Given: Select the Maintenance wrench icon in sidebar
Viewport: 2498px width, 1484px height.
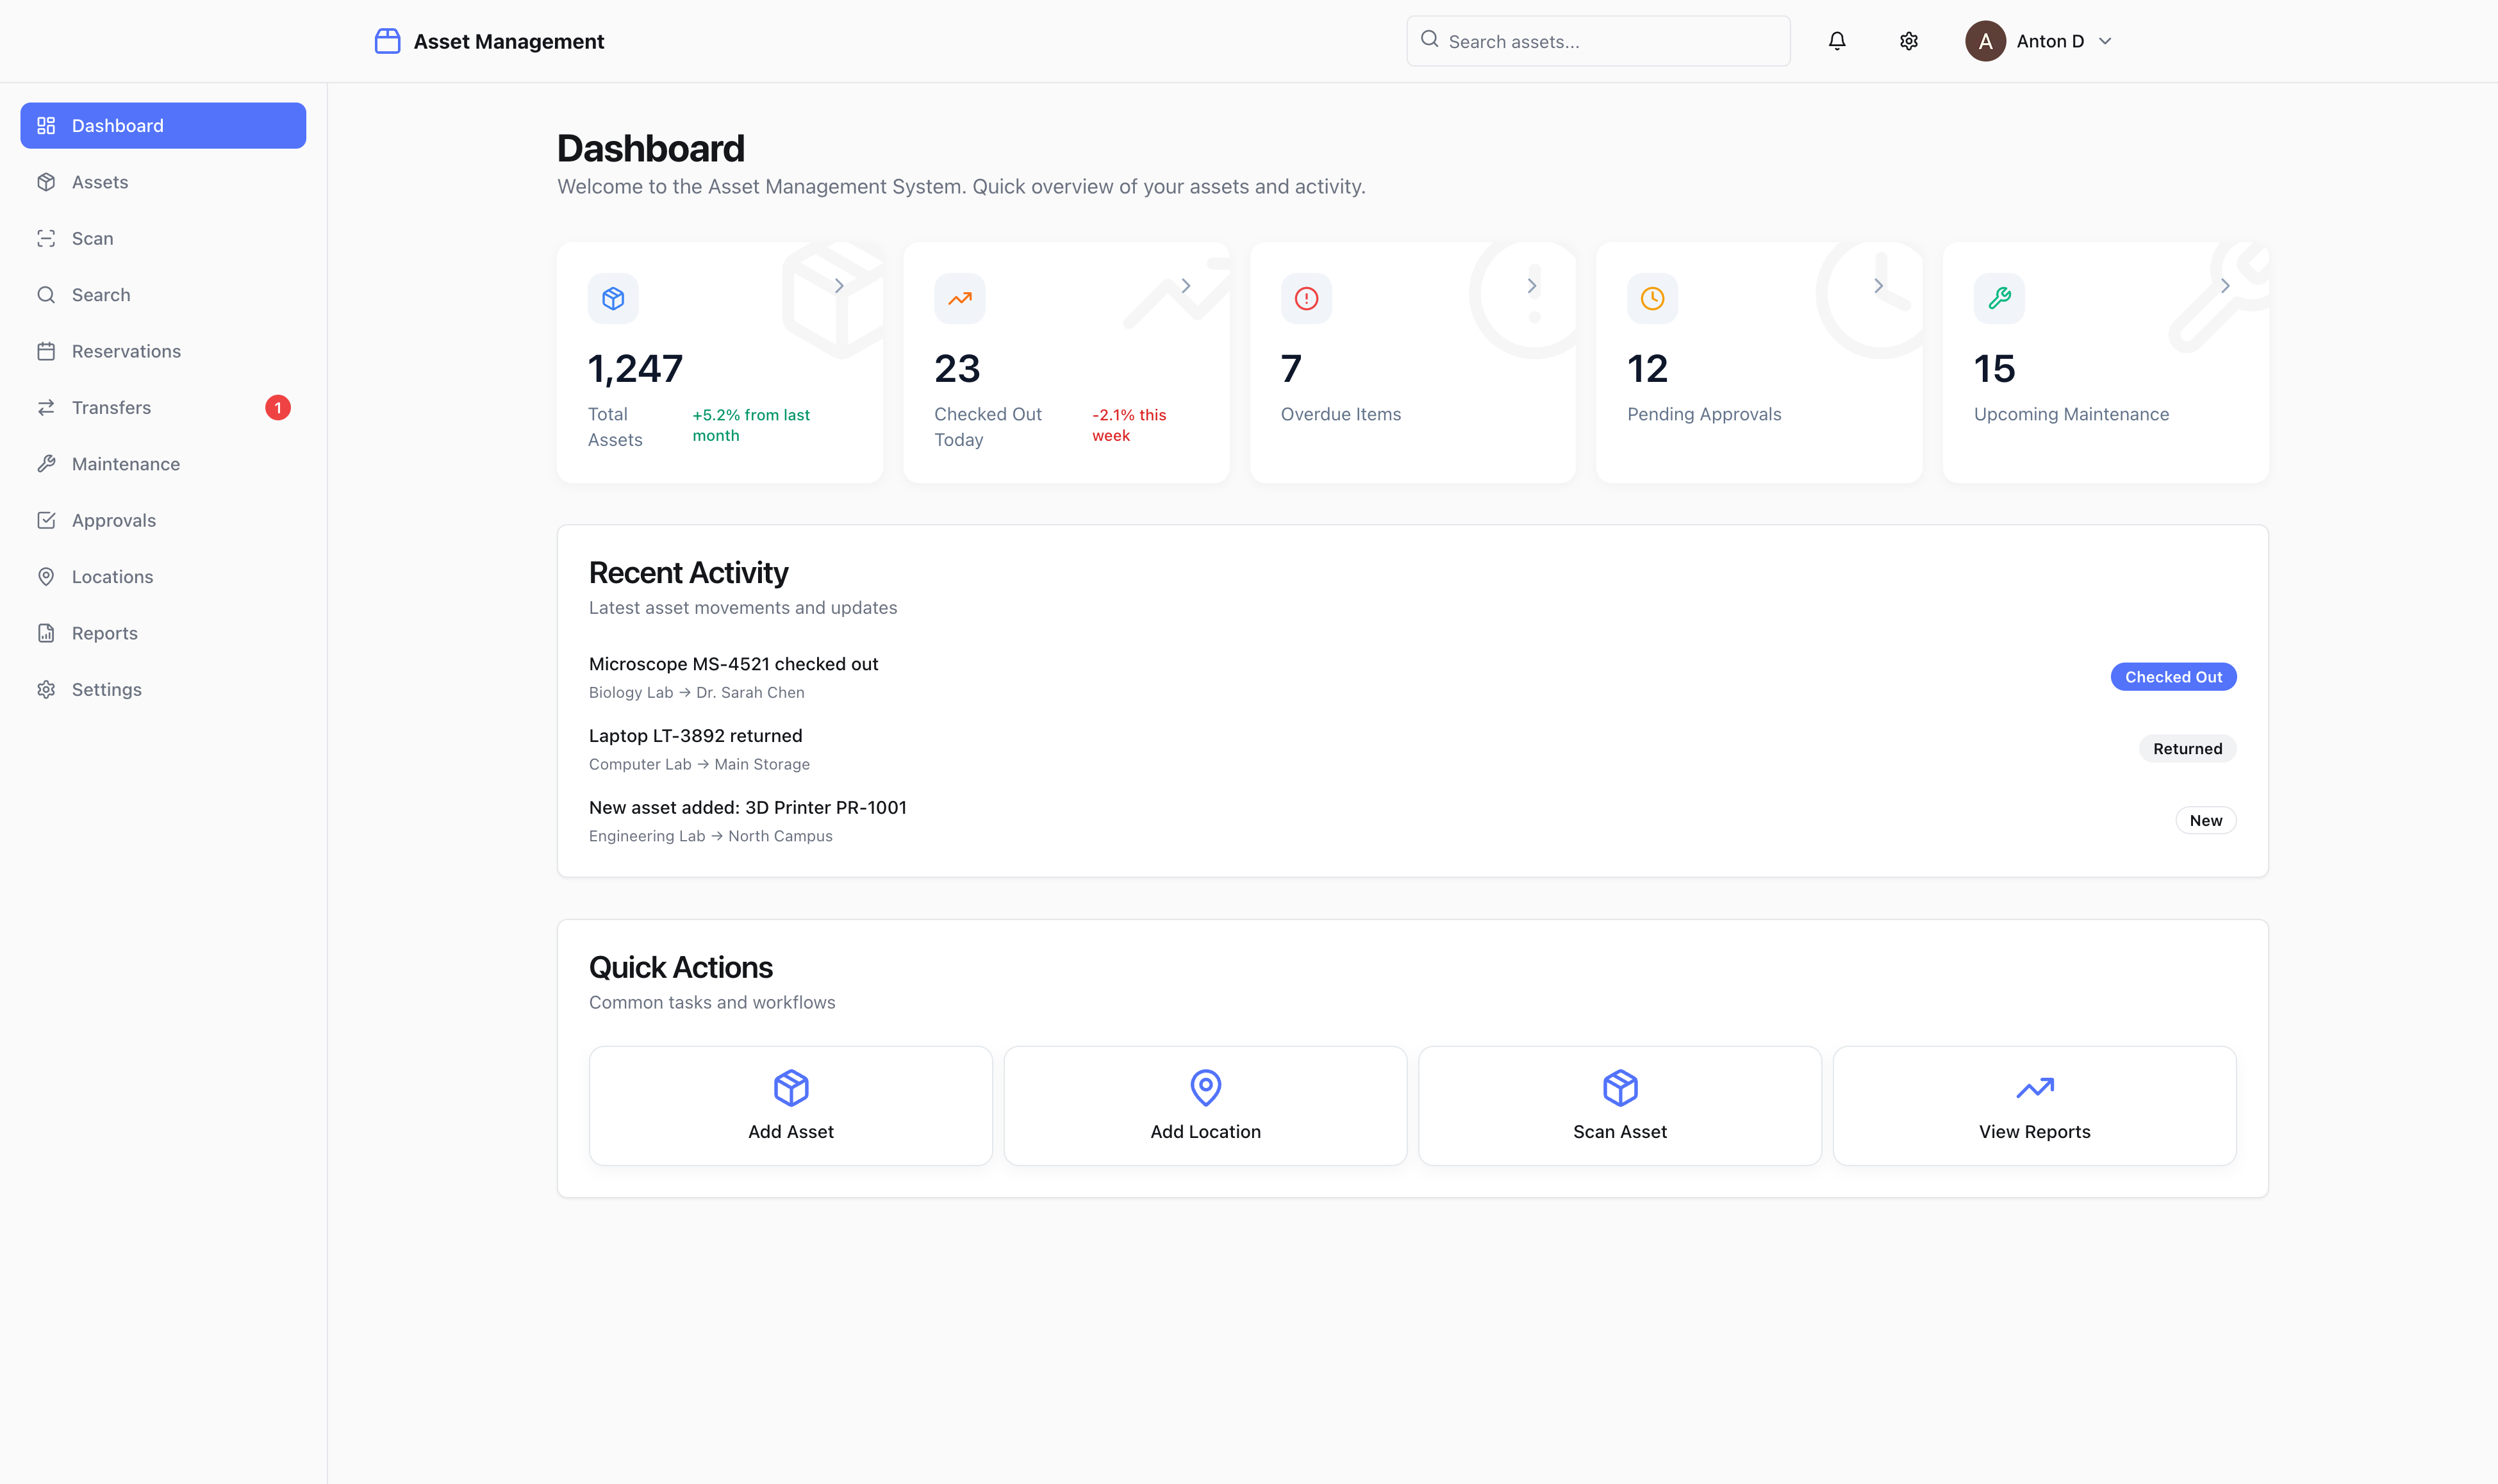Looking at the screenshot, I should click(47, 463).
